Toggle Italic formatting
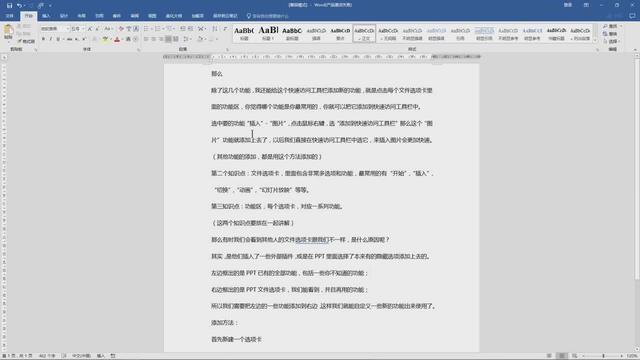Viewport: 640px width, 360px height. coord(51,39)
